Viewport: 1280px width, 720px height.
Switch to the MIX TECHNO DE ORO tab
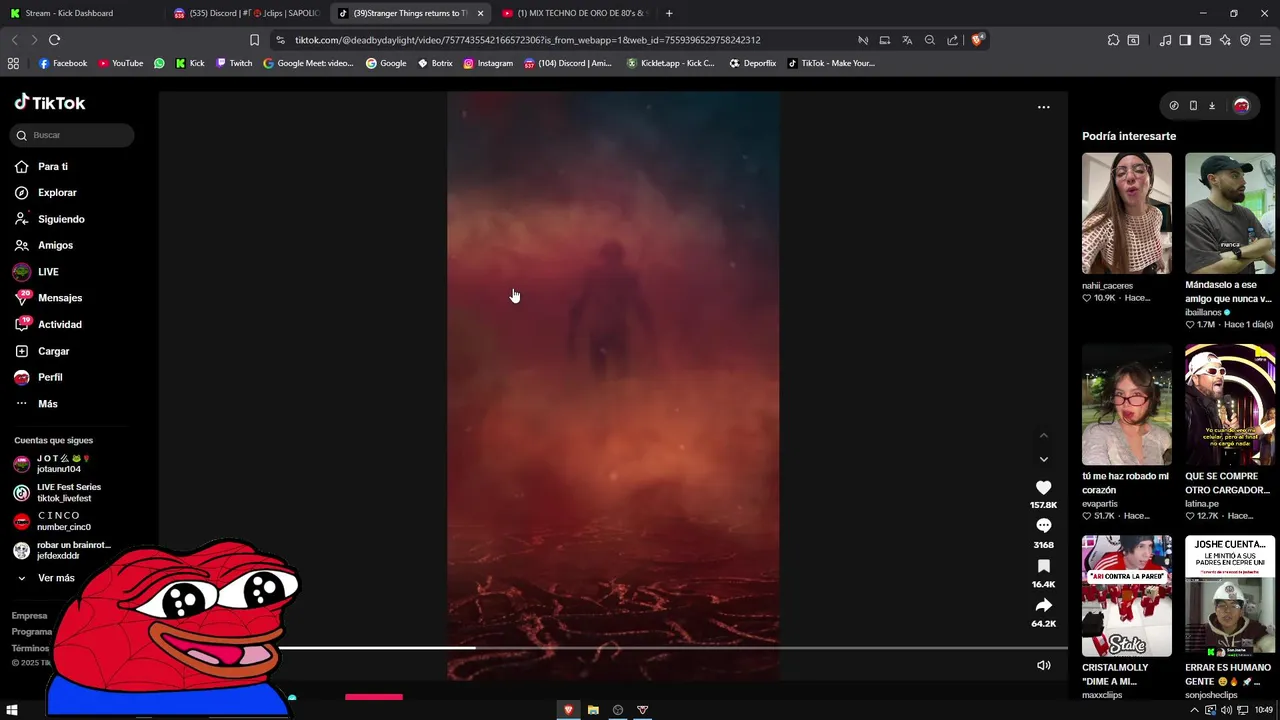pos(575,13)
